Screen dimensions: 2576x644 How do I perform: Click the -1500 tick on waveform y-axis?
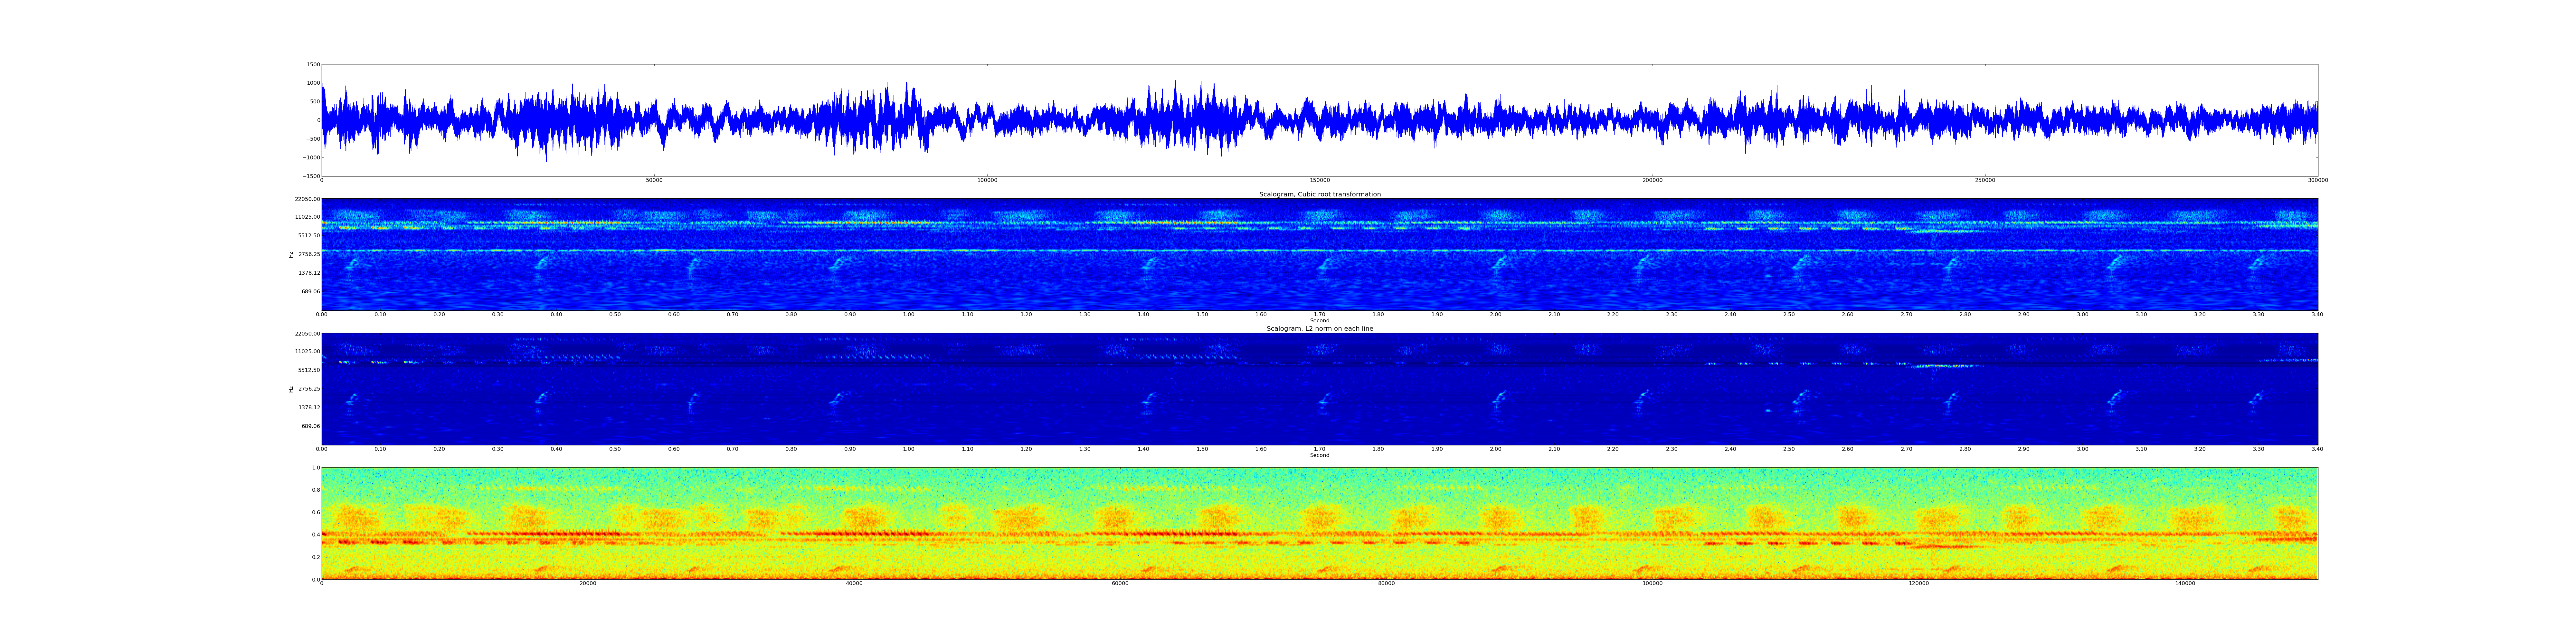pyautogui.click(x=312, y=176)
